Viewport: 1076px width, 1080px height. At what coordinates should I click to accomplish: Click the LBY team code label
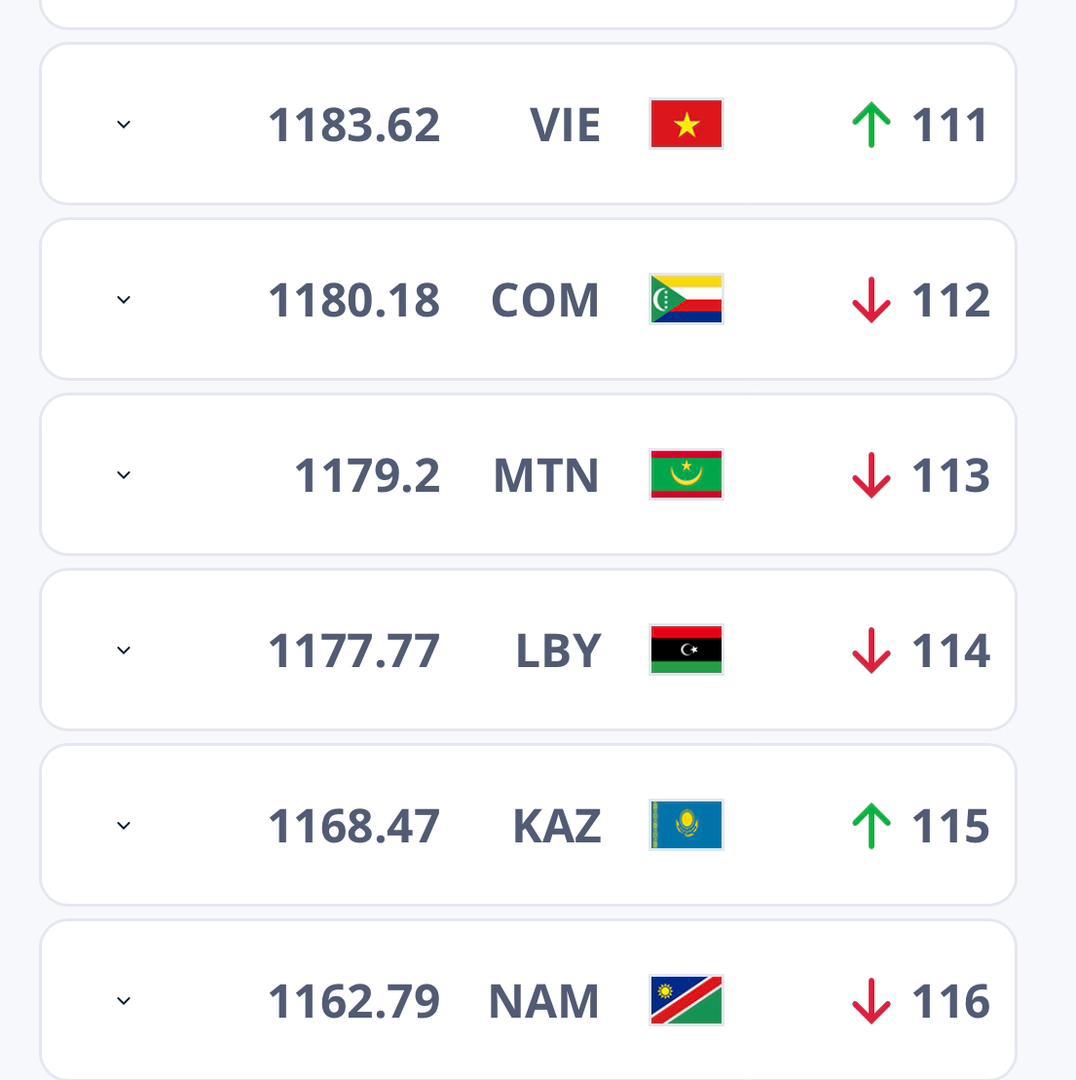click(x=558, y=651)
